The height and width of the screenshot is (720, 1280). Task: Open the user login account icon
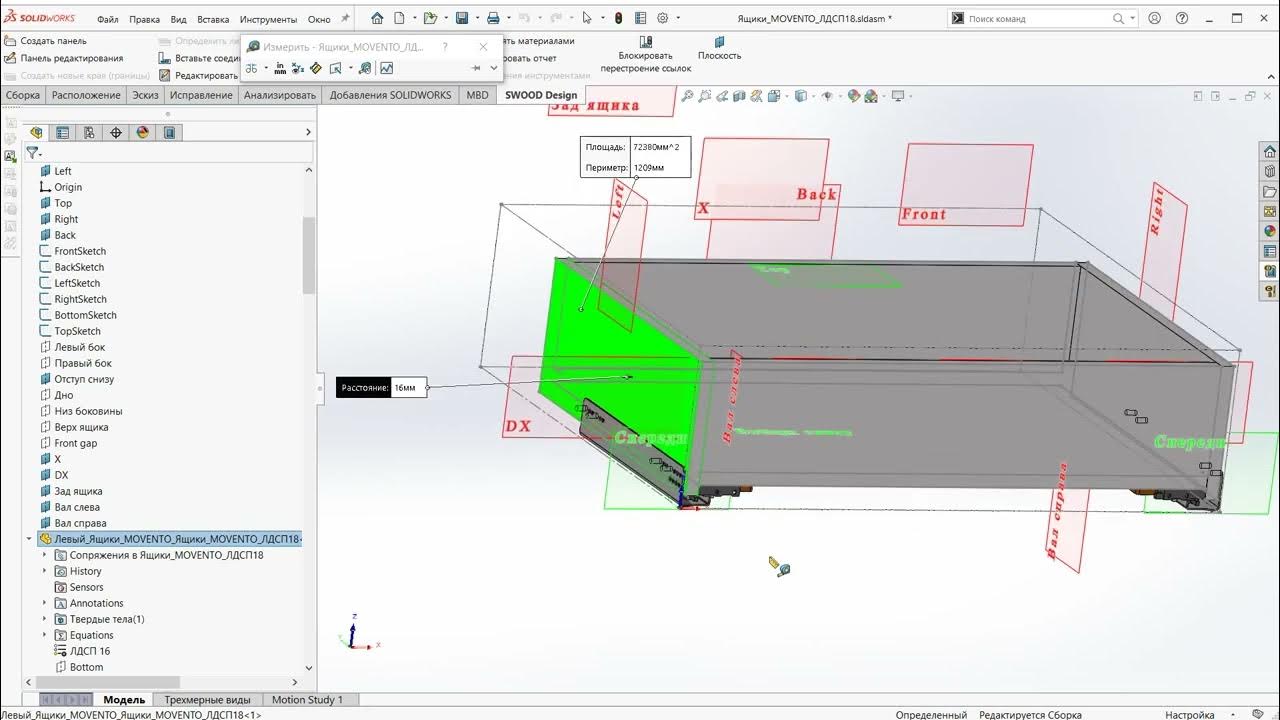click(1155, 18)
